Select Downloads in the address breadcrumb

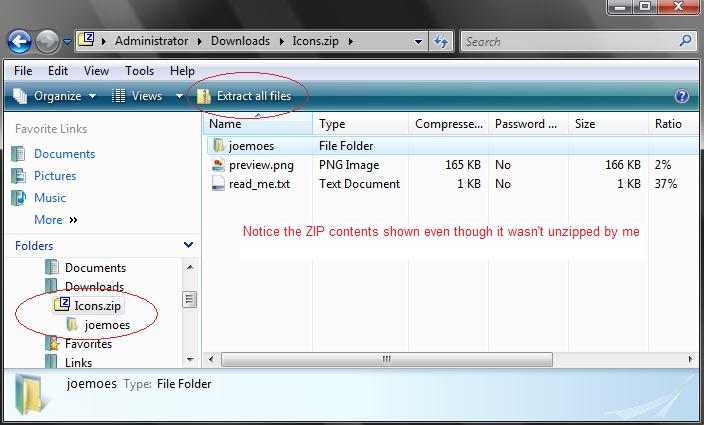(x=240, y=41)
